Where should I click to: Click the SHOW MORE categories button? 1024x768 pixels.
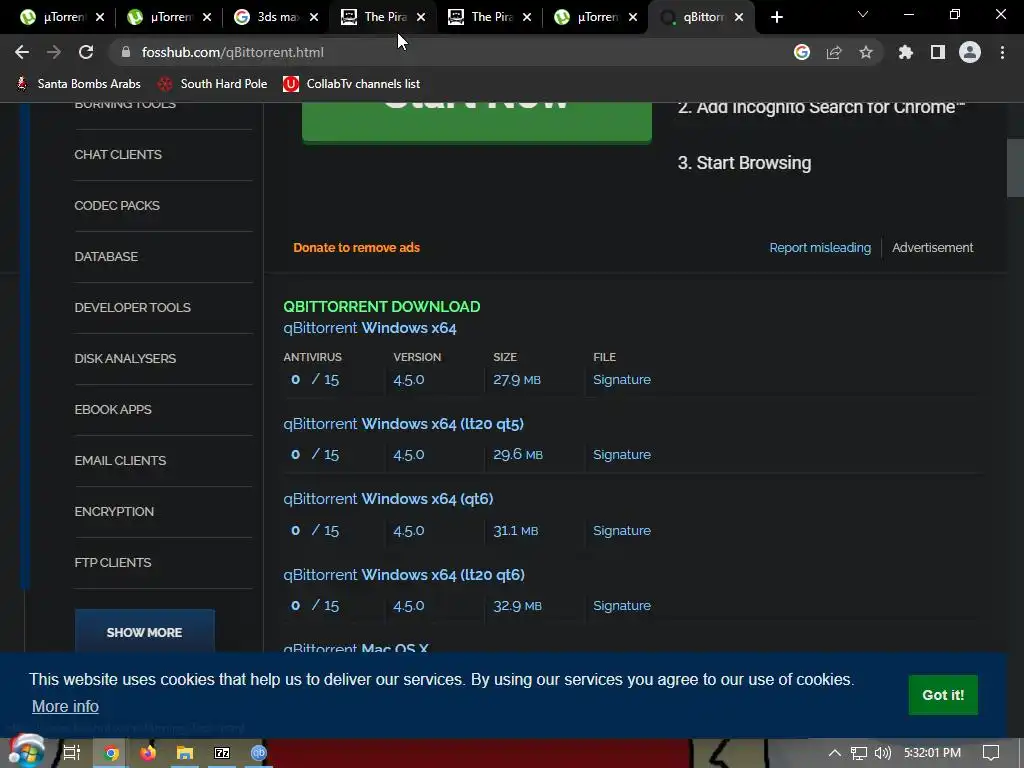(144, 631)
